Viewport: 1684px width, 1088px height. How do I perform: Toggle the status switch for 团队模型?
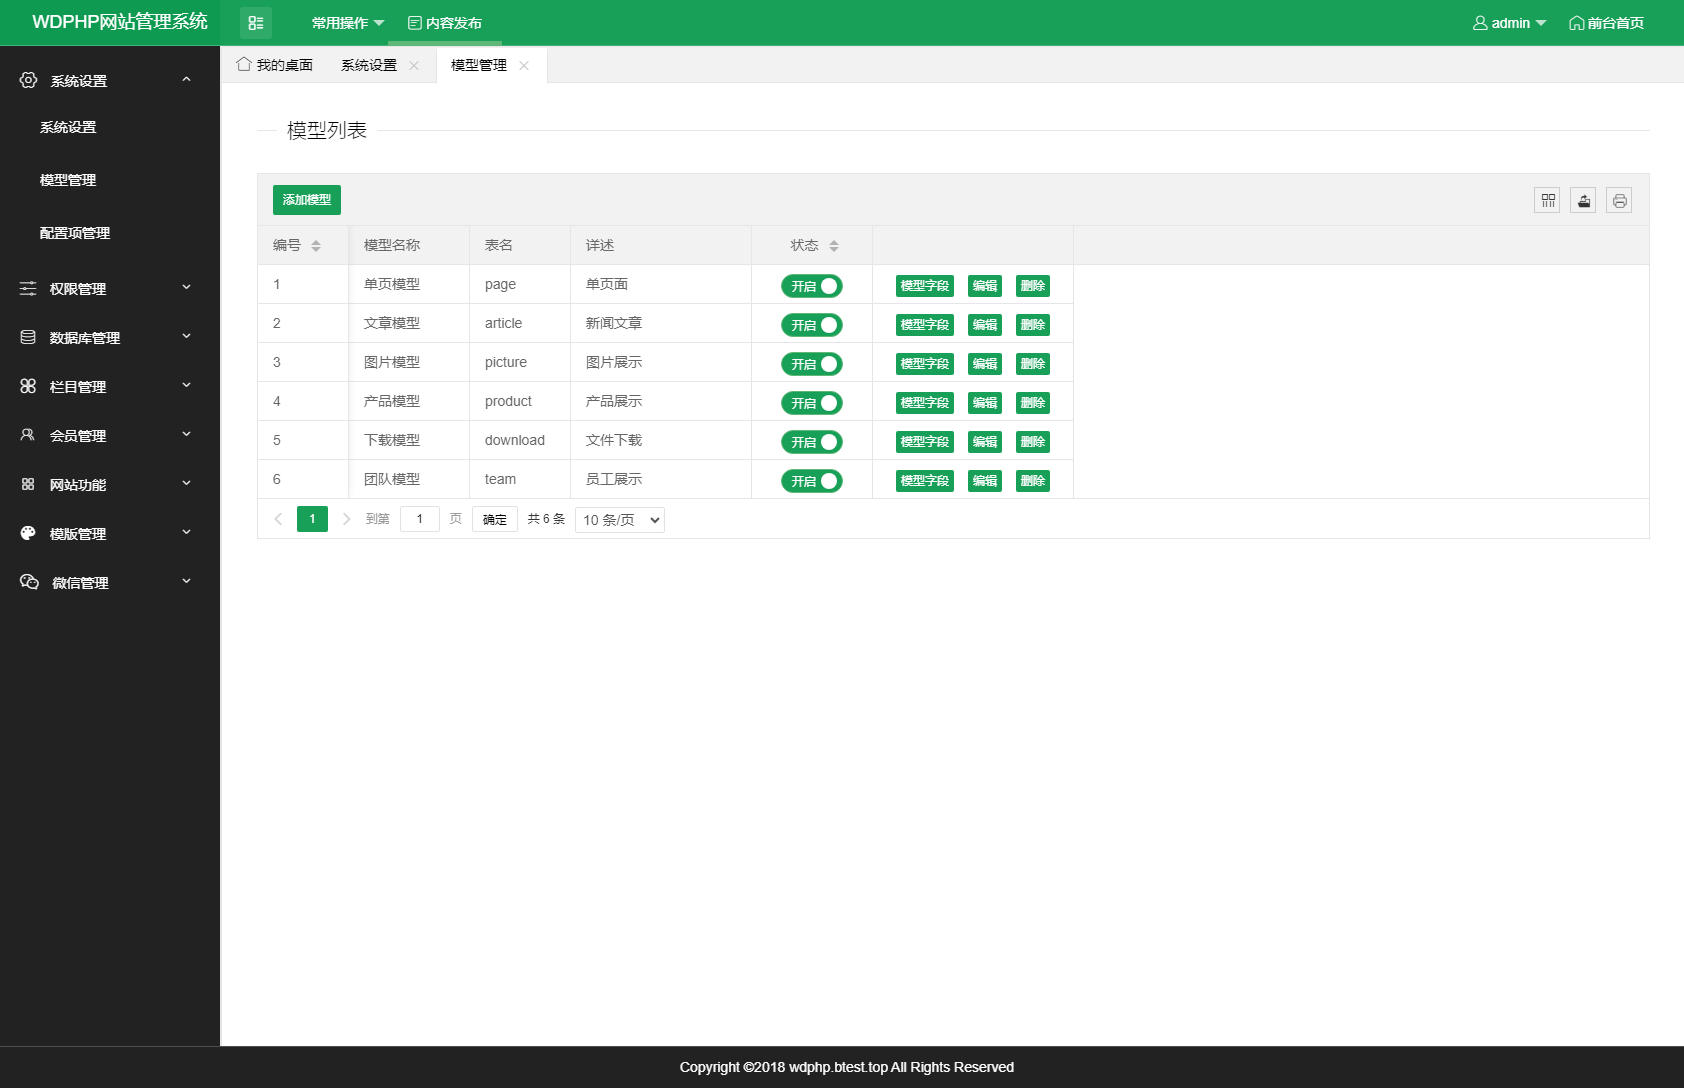(x=812, y=481)
